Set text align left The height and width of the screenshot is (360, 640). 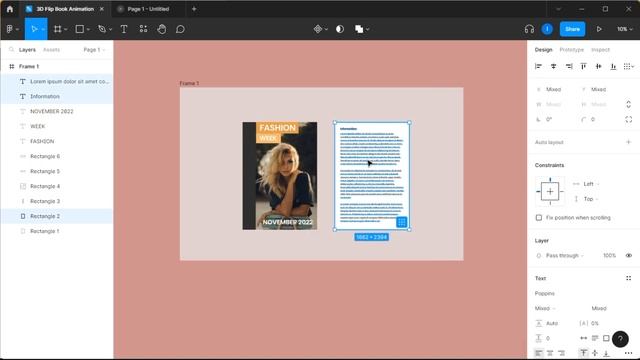(x=539, y=353)
